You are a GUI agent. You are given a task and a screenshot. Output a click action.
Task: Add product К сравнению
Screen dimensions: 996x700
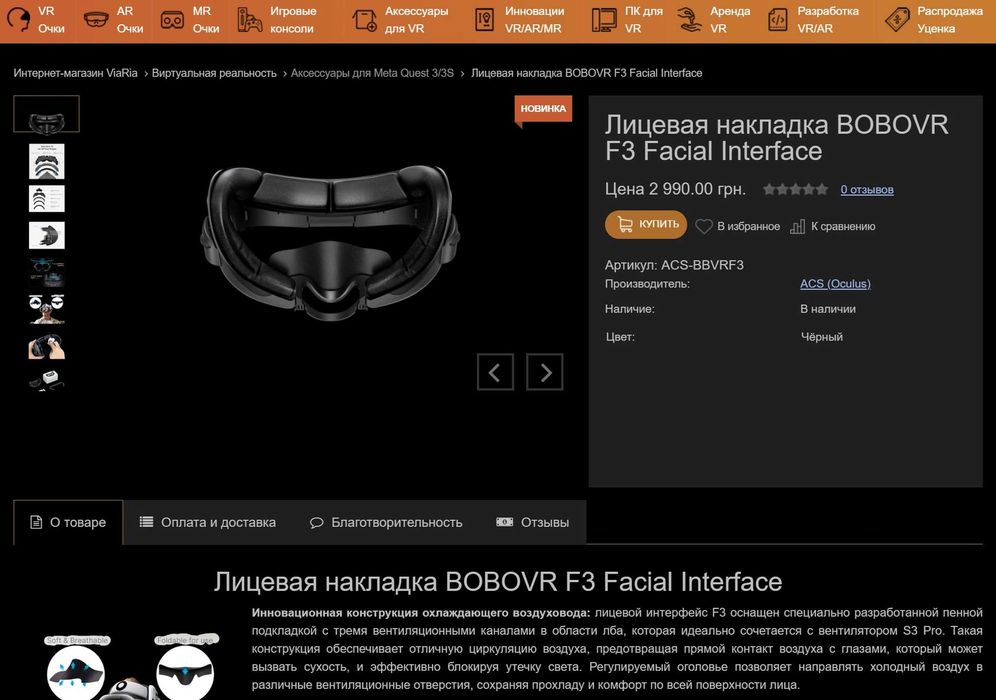click(833, 226)
